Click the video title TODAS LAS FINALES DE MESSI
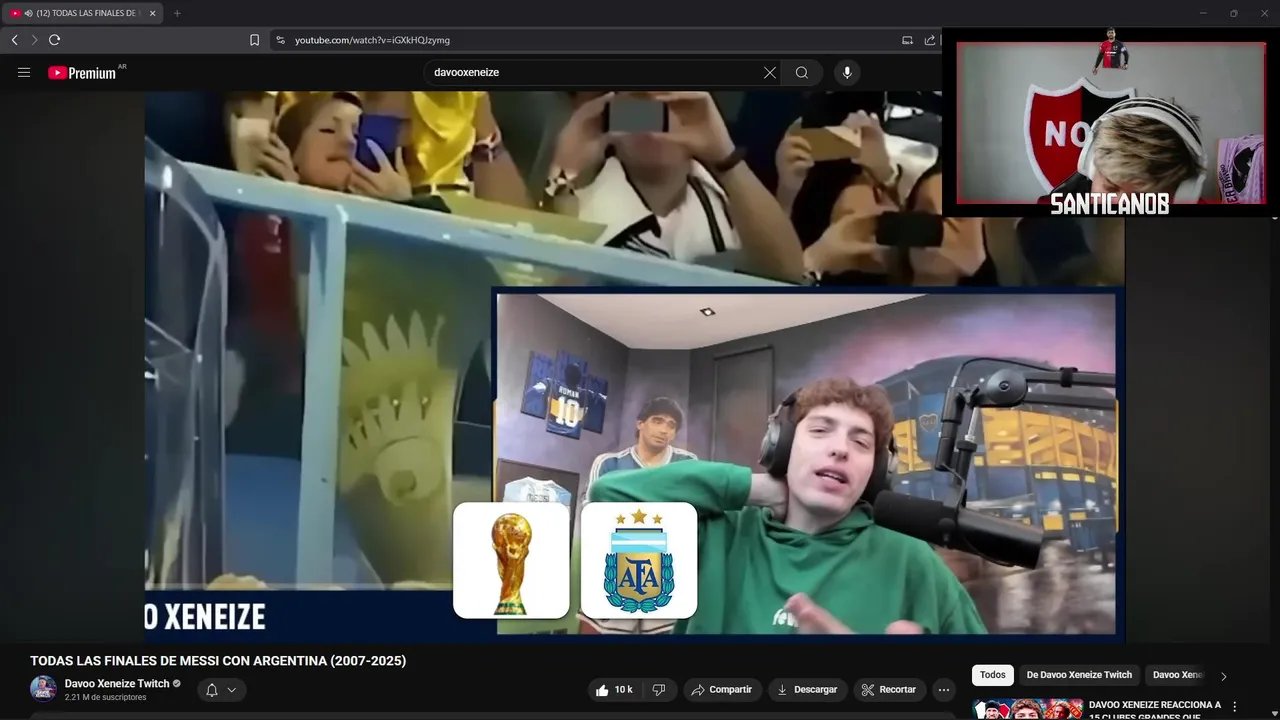This screenshot has width=1280, height=720. [x=218, y=661]
